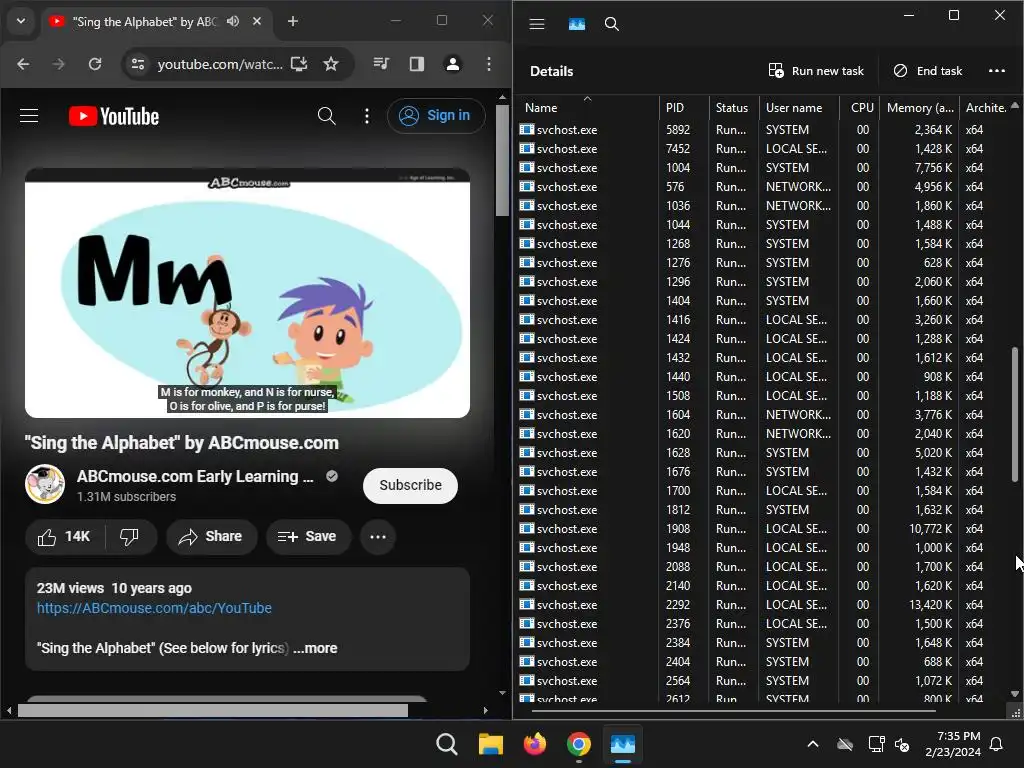The image size is (1024, 768).
Task: Click the Task Manager app icon
Action: point(577,24)
